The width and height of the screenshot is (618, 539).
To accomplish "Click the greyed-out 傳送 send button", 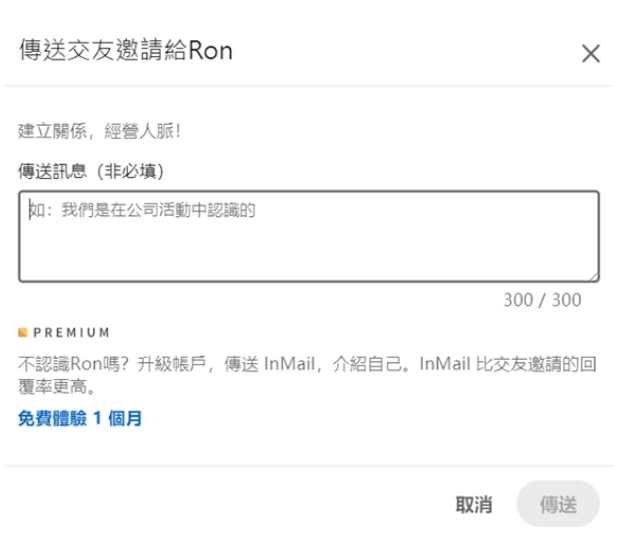I will tap(558, 504).
